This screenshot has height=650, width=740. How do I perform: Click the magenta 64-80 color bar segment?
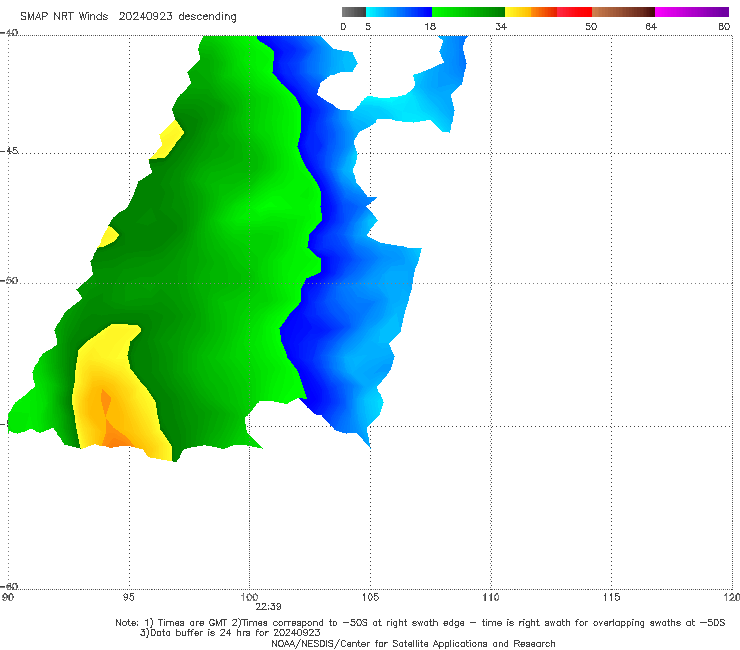click(692, 12)
